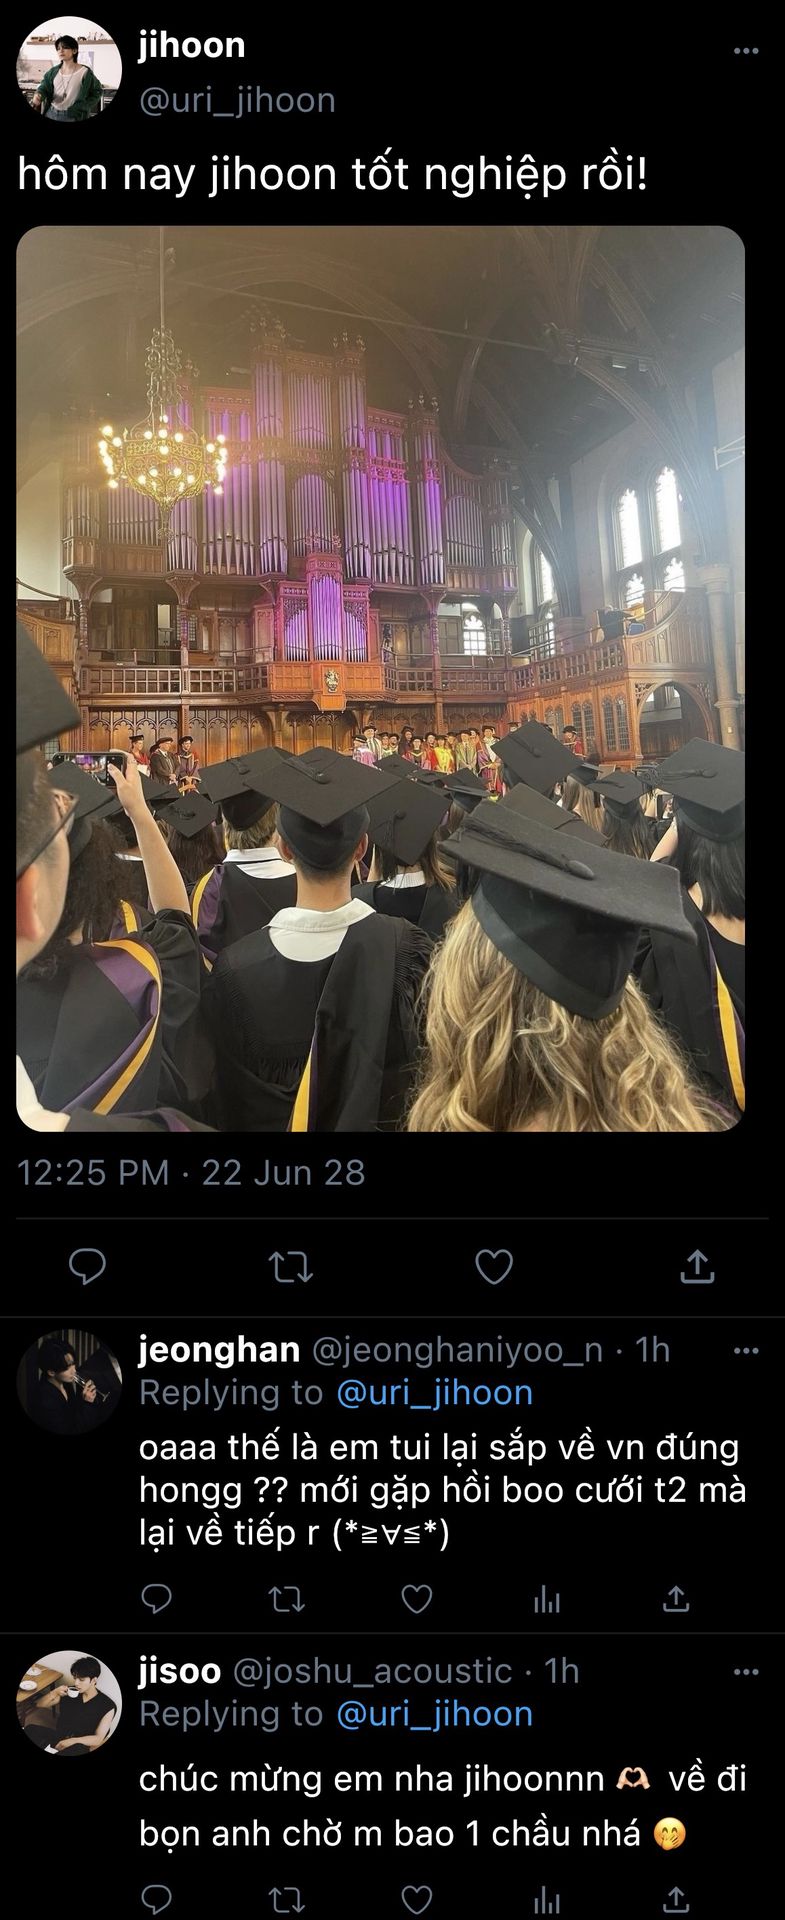785x1920 pixels.
Task: Reply to jisoo's comment
Action: 157,1899
